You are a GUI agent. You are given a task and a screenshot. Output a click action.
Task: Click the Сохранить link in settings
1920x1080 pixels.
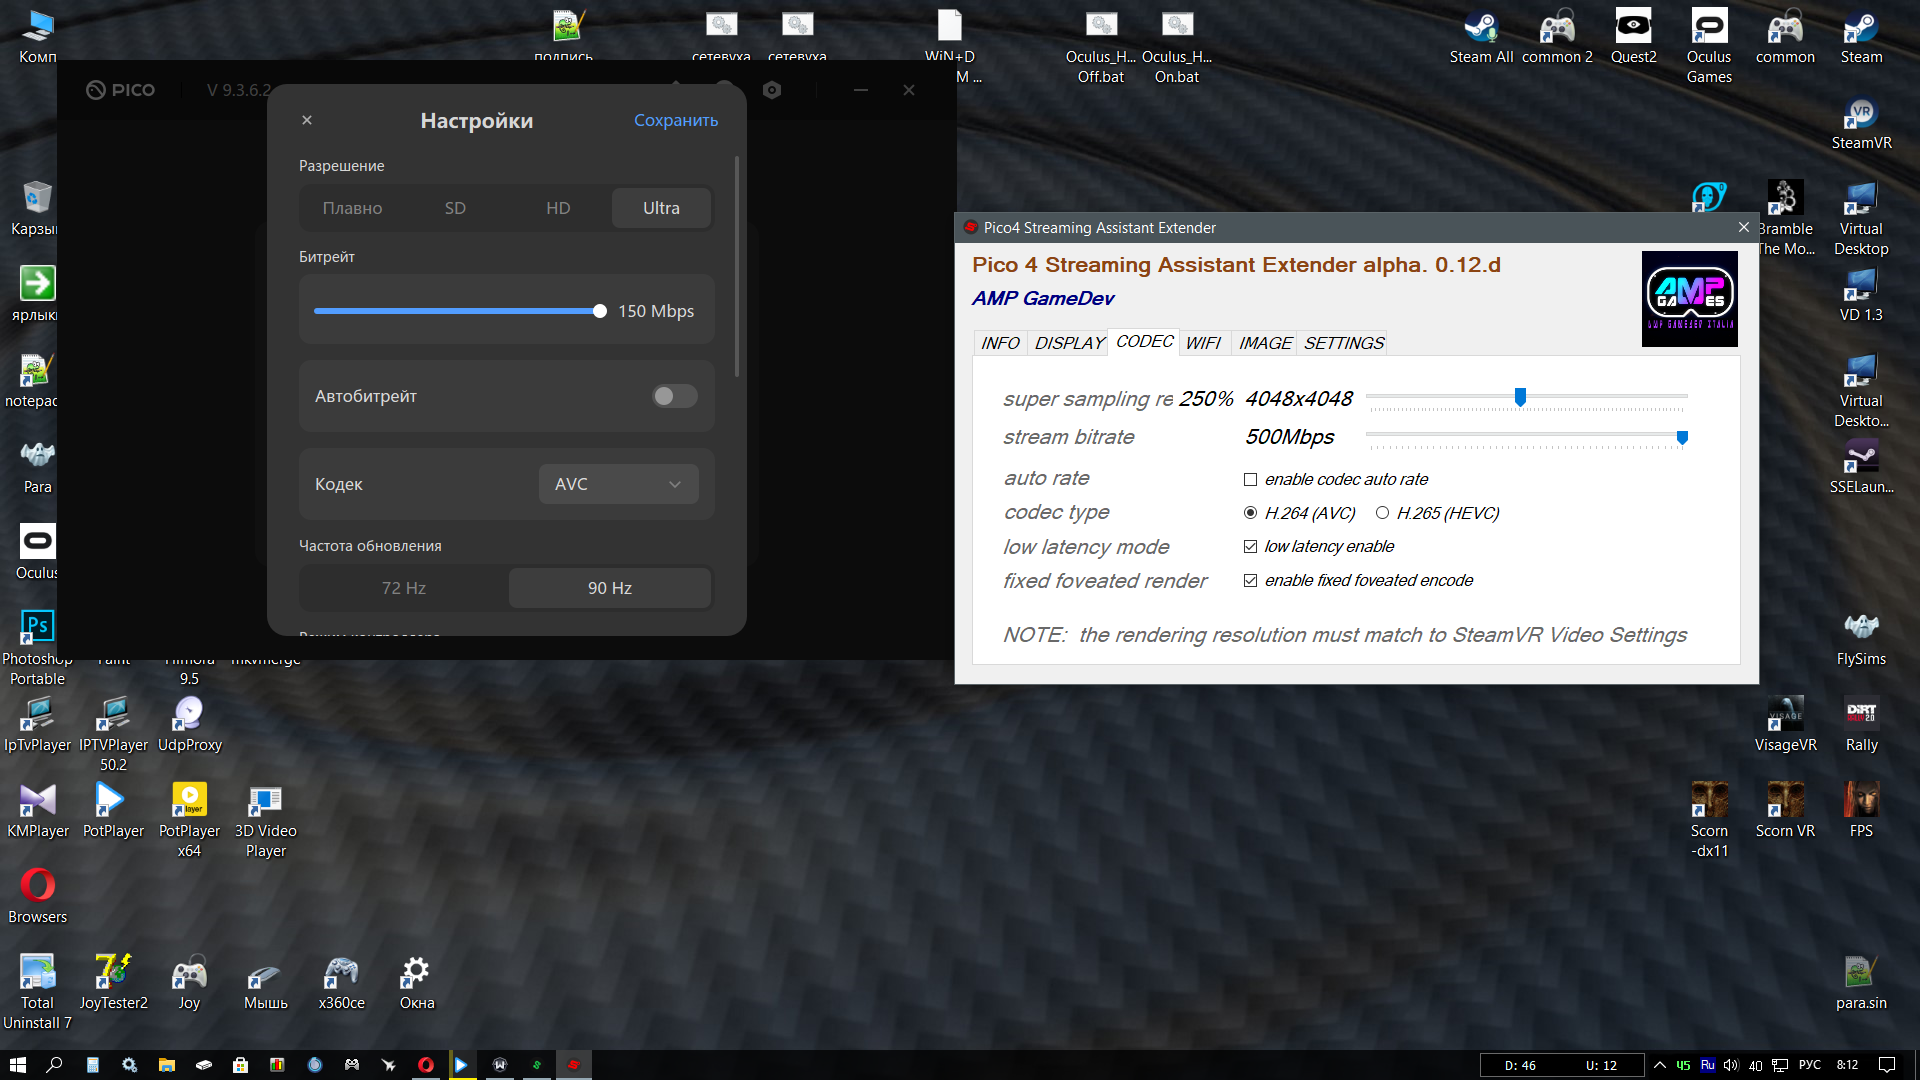point(676,120)
